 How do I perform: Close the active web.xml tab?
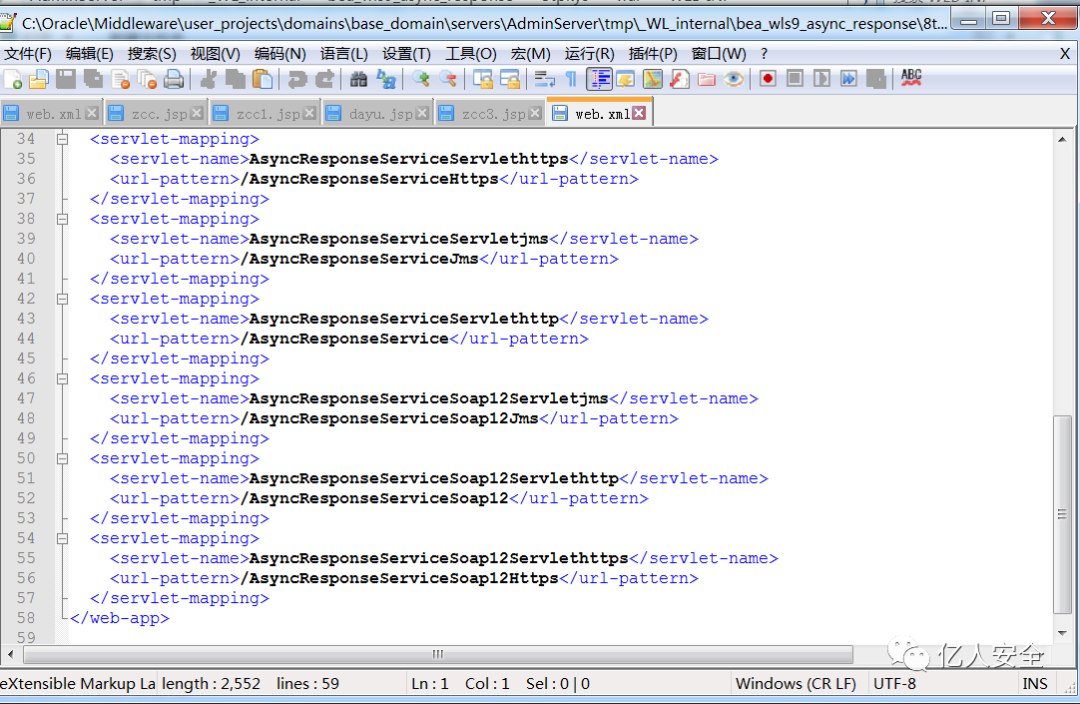(x=639, y=113)
